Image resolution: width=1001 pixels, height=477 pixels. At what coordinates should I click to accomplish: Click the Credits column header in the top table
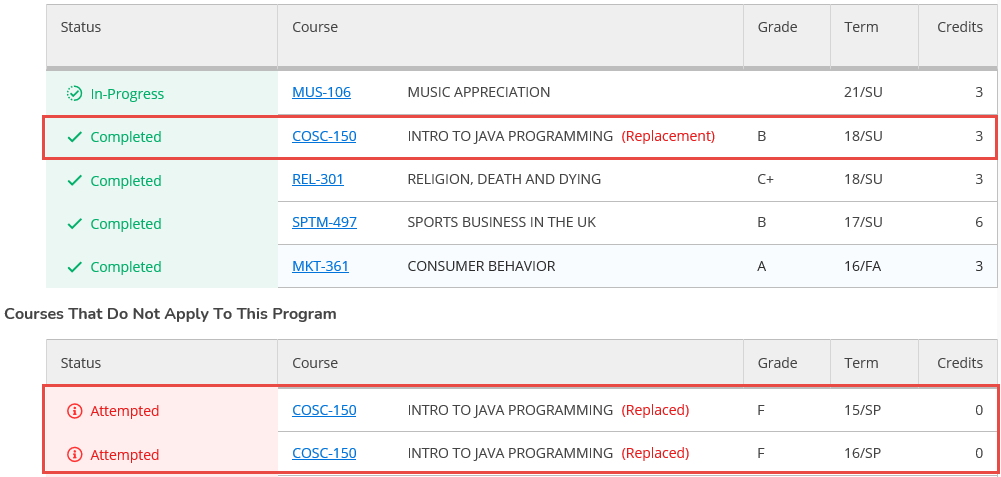click(x=959, y=27)
